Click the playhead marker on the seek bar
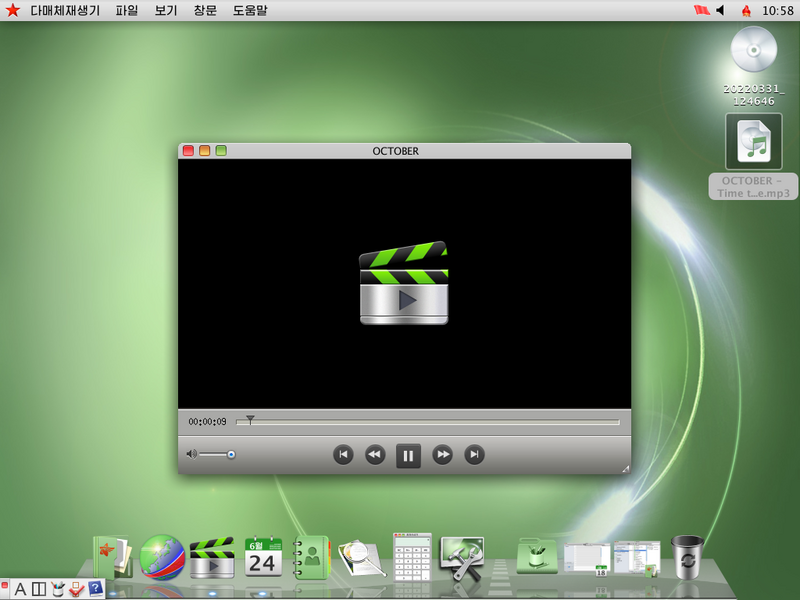Screen dimensions: 800x600 tap(250, 420)
